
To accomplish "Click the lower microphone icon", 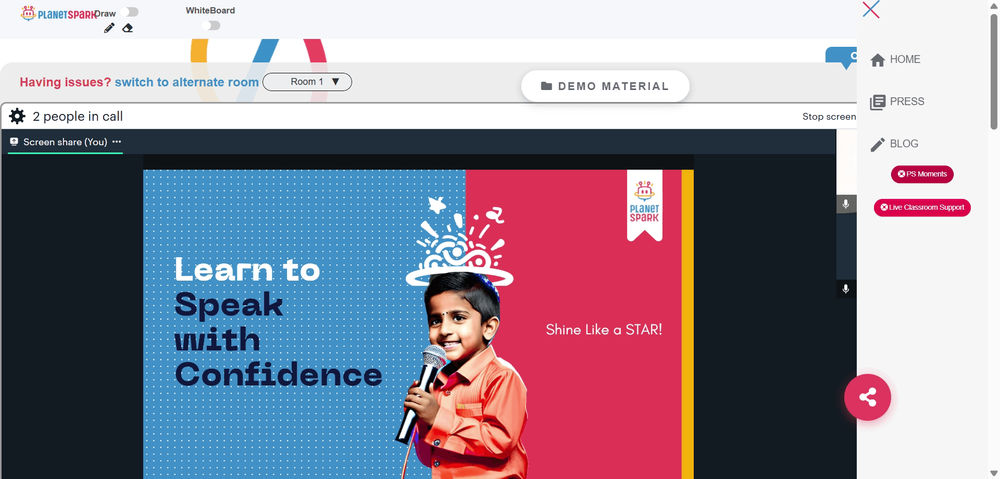I will pyautogui.click(x=846, y=289).
